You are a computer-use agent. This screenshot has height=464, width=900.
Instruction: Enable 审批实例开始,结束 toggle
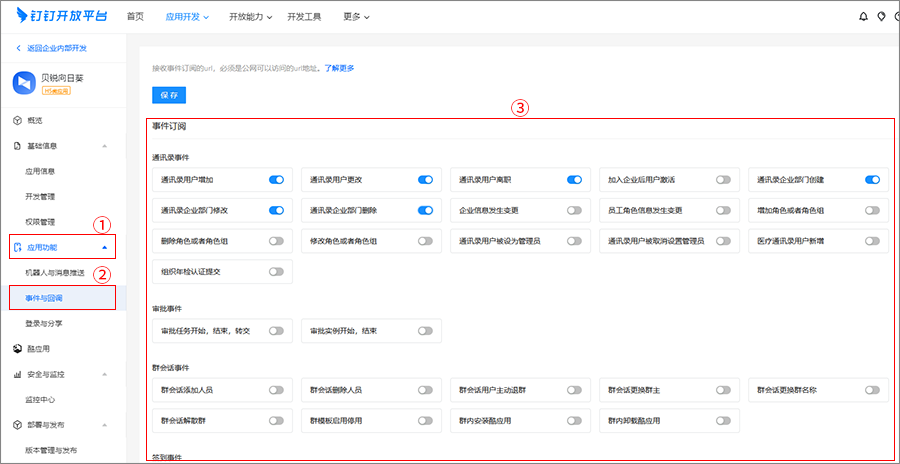pyautogui.click(x=425, y=331)
